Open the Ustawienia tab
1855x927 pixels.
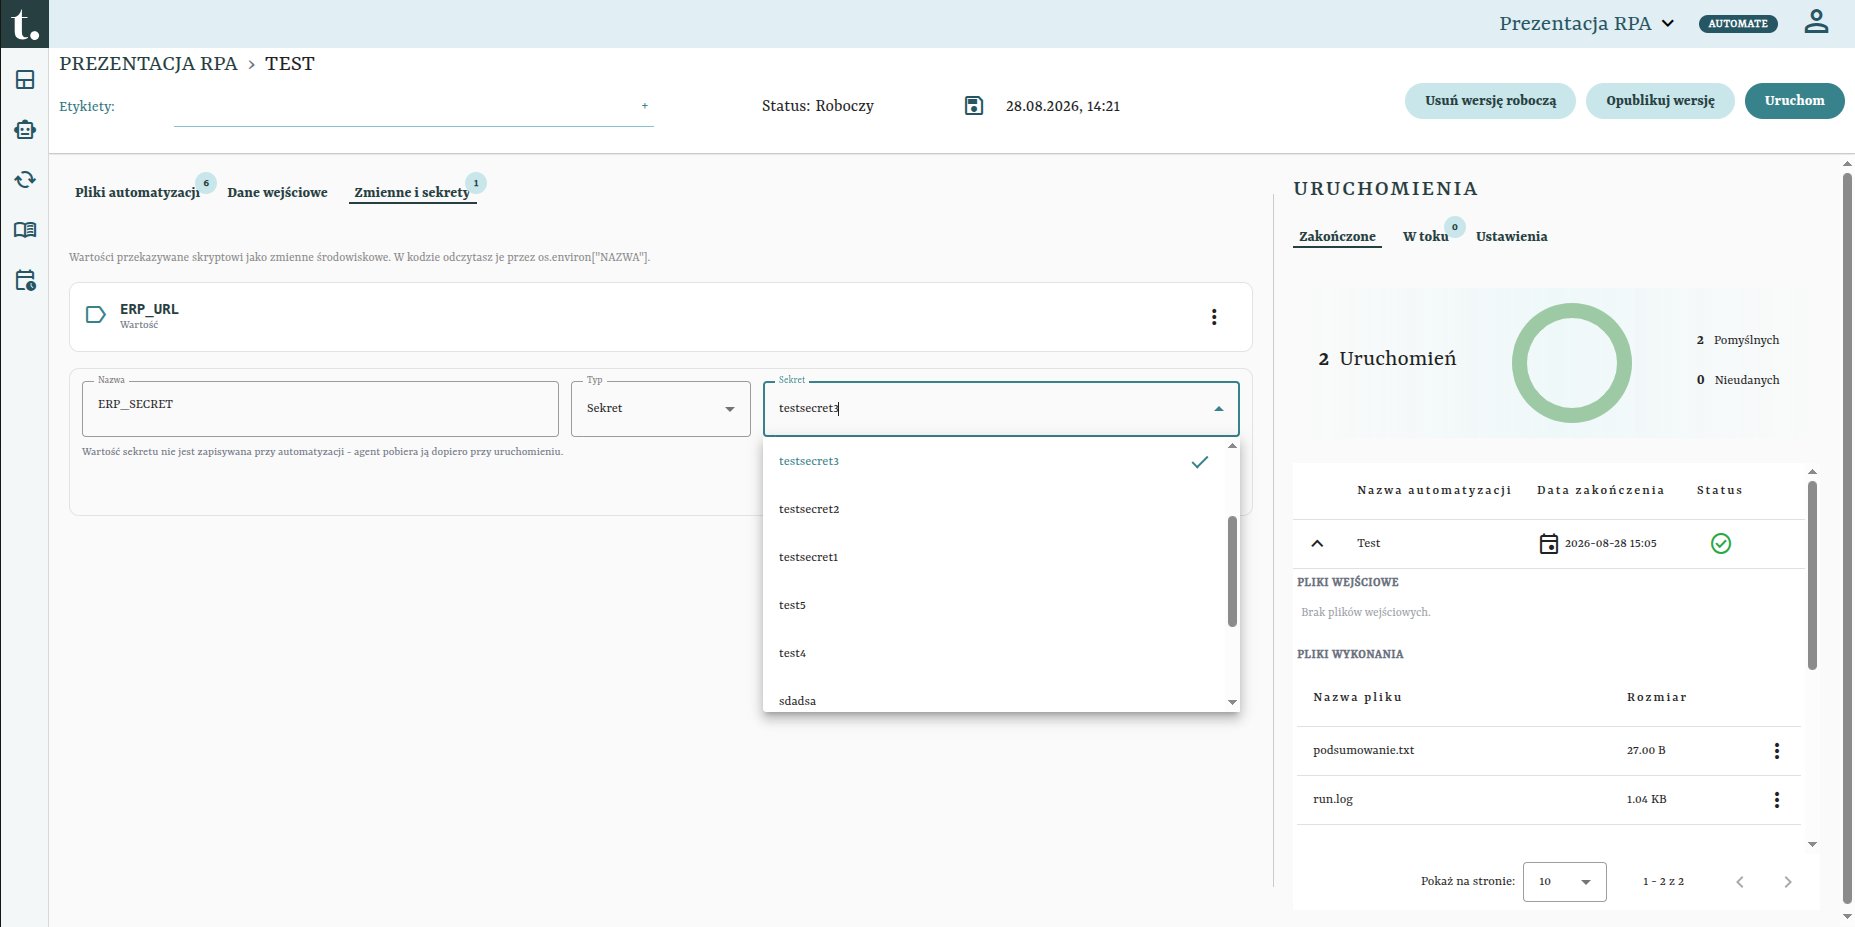coord(1511,236)
